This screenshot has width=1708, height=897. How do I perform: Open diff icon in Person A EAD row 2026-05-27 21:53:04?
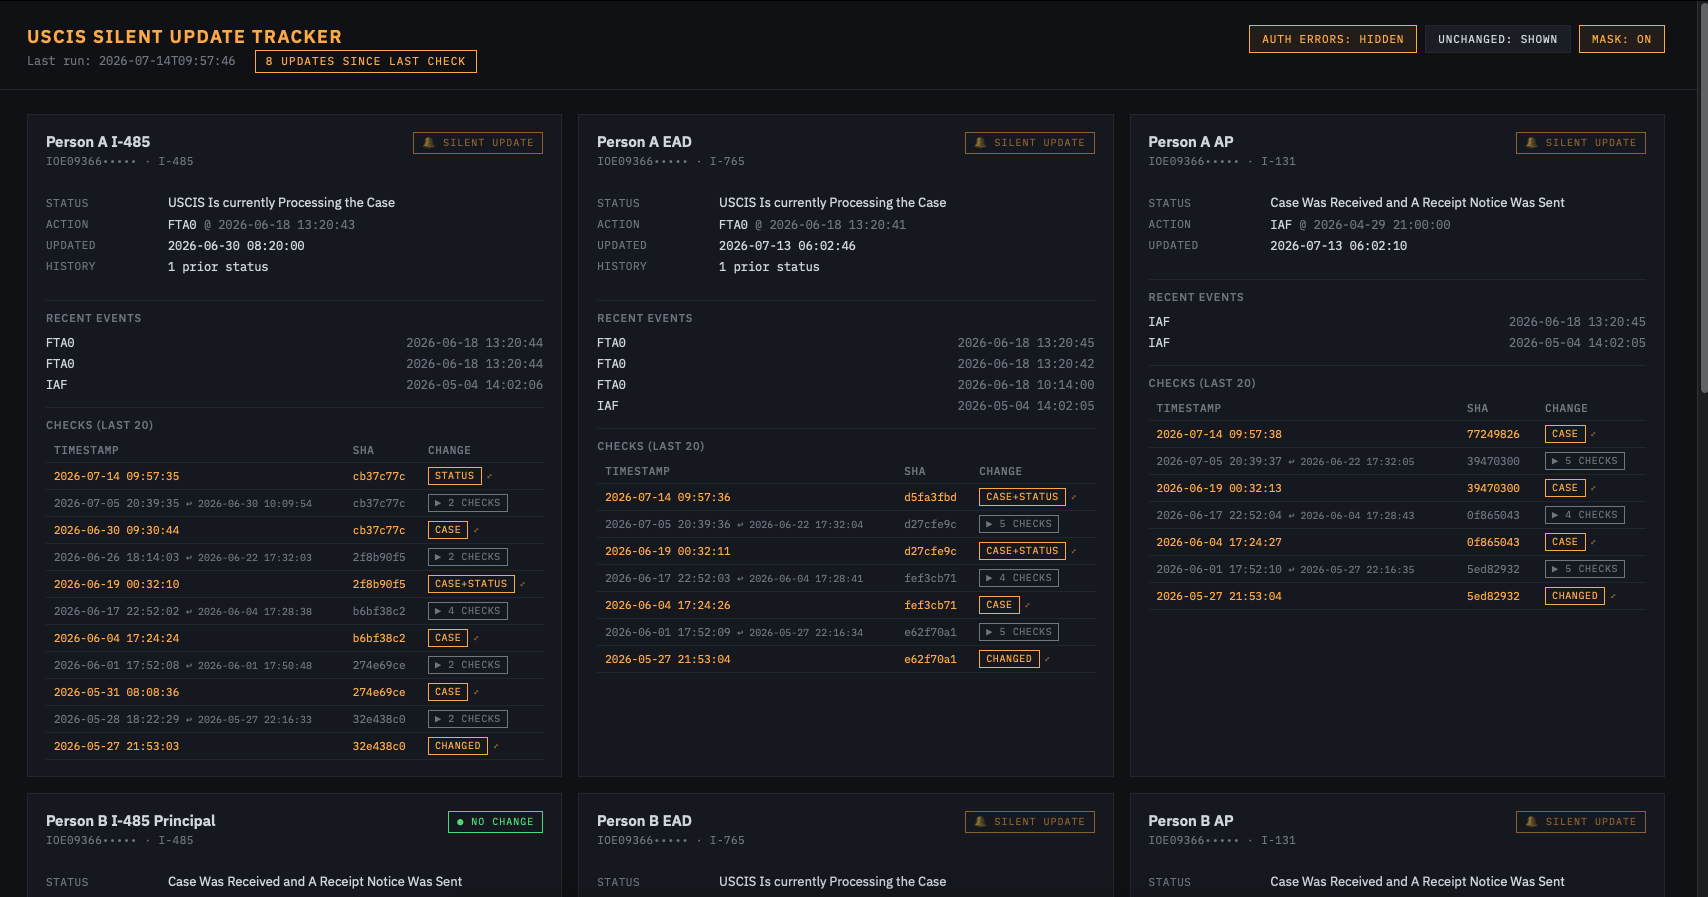coord(1046,659)
